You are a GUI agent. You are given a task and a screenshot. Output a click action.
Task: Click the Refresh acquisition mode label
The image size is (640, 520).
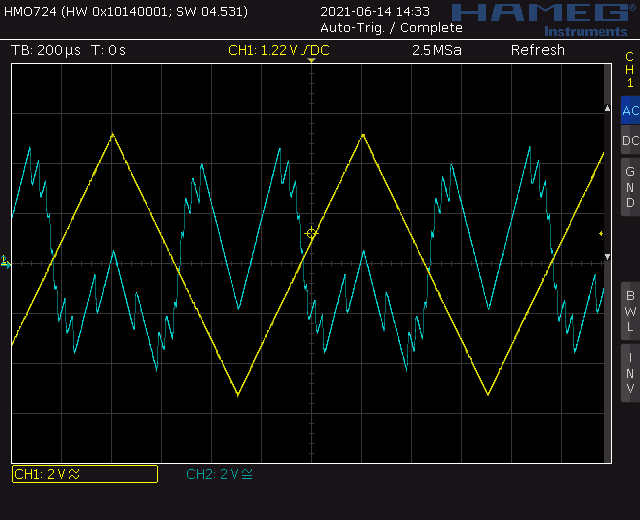[x=537, y=50]
